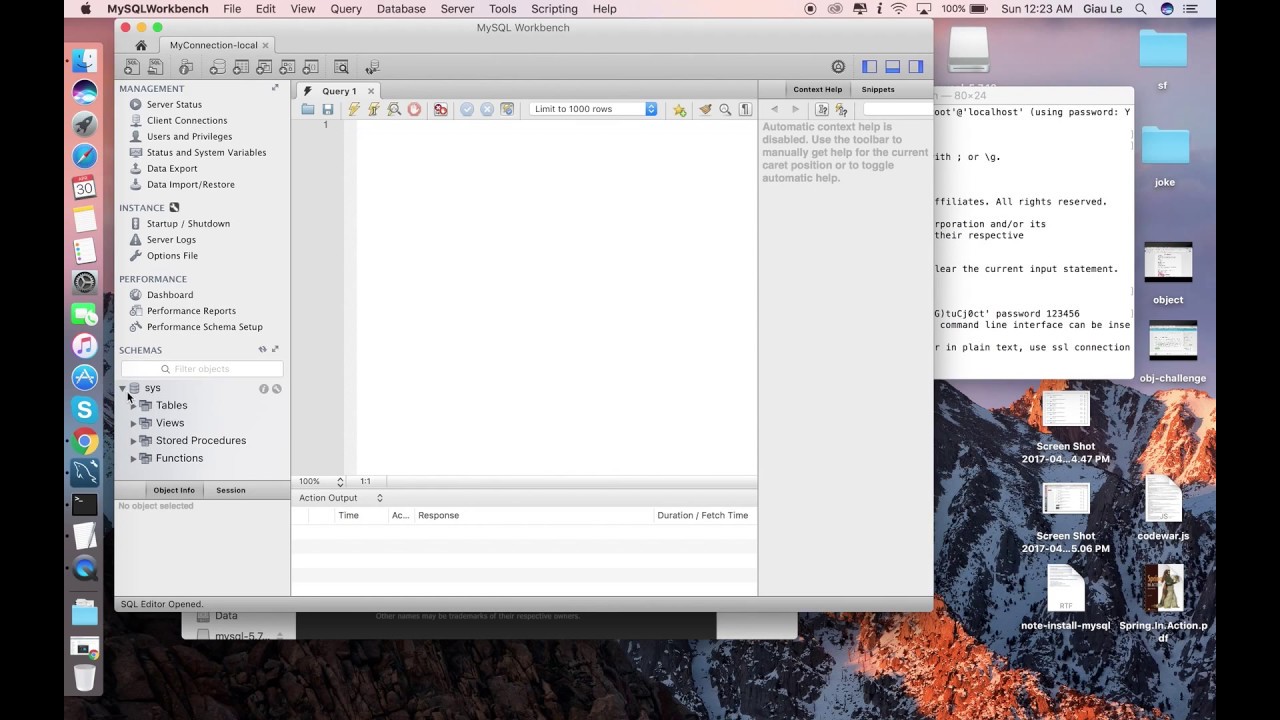
Task: Open Users and Privileges
Action: coord(189,136)
